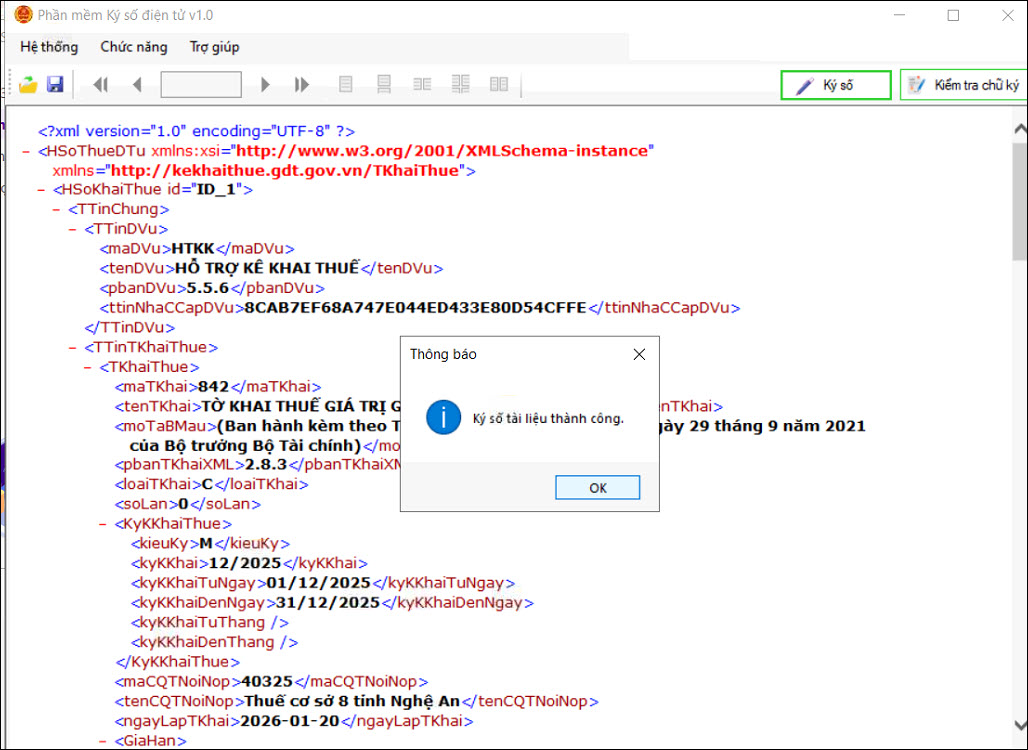The width and height of the screenshot is (1028, 750).
Task: Open the Hệ thống menu
Action: coord(47,47)
